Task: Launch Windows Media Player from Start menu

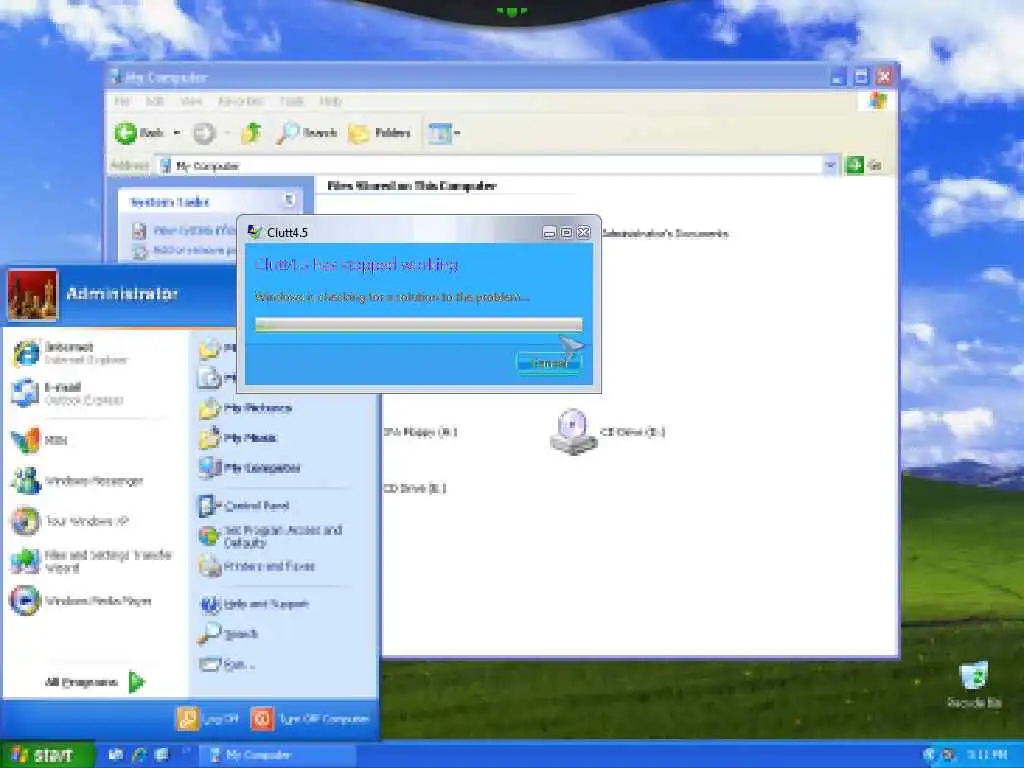Action: coord(81,601)
